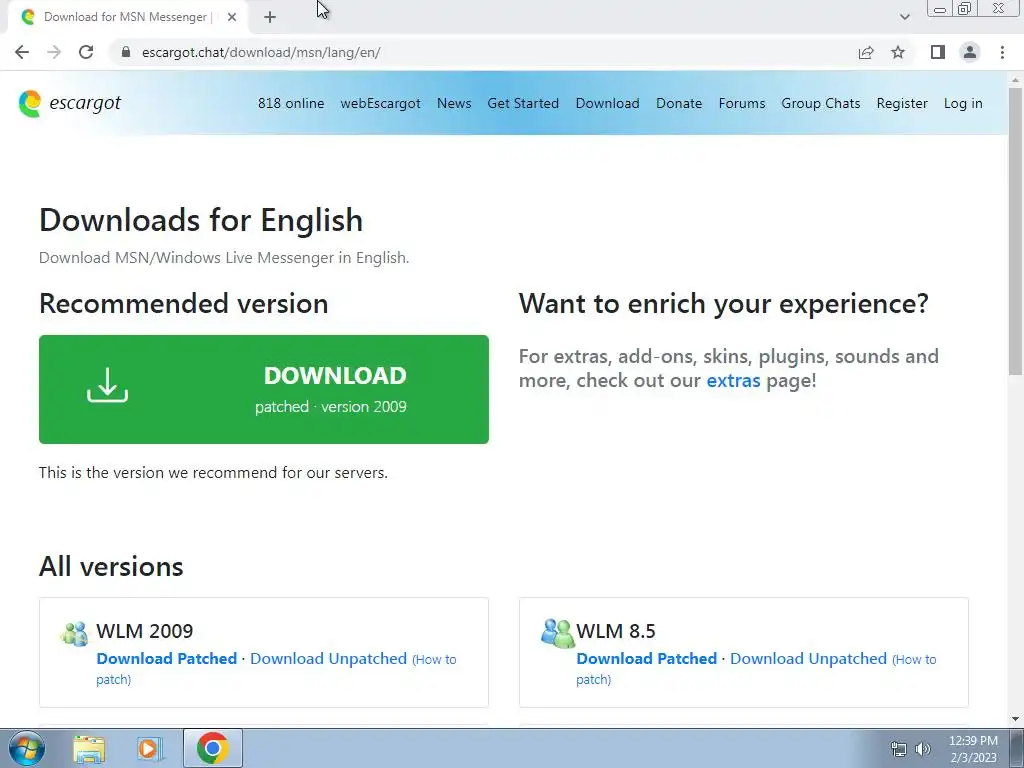Click the scrollbar up arrow
The width and height of the screenshot is (1024, 768).
coord(1015,80)
